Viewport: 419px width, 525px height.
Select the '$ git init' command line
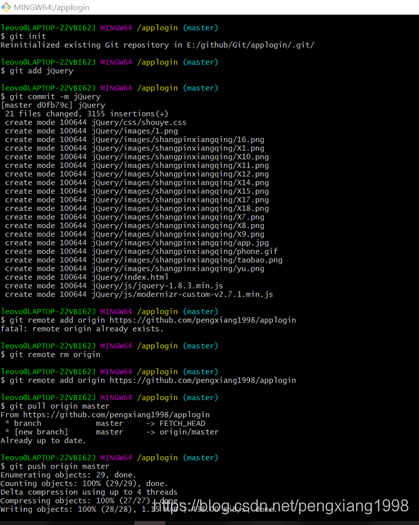pos(23,36)
